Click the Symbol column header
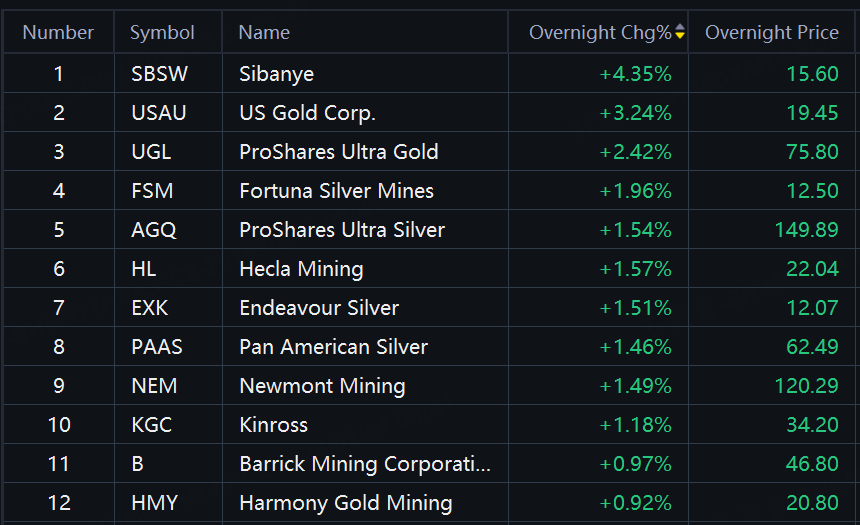Viewport: 860px width, 525px height. [162, 32]
